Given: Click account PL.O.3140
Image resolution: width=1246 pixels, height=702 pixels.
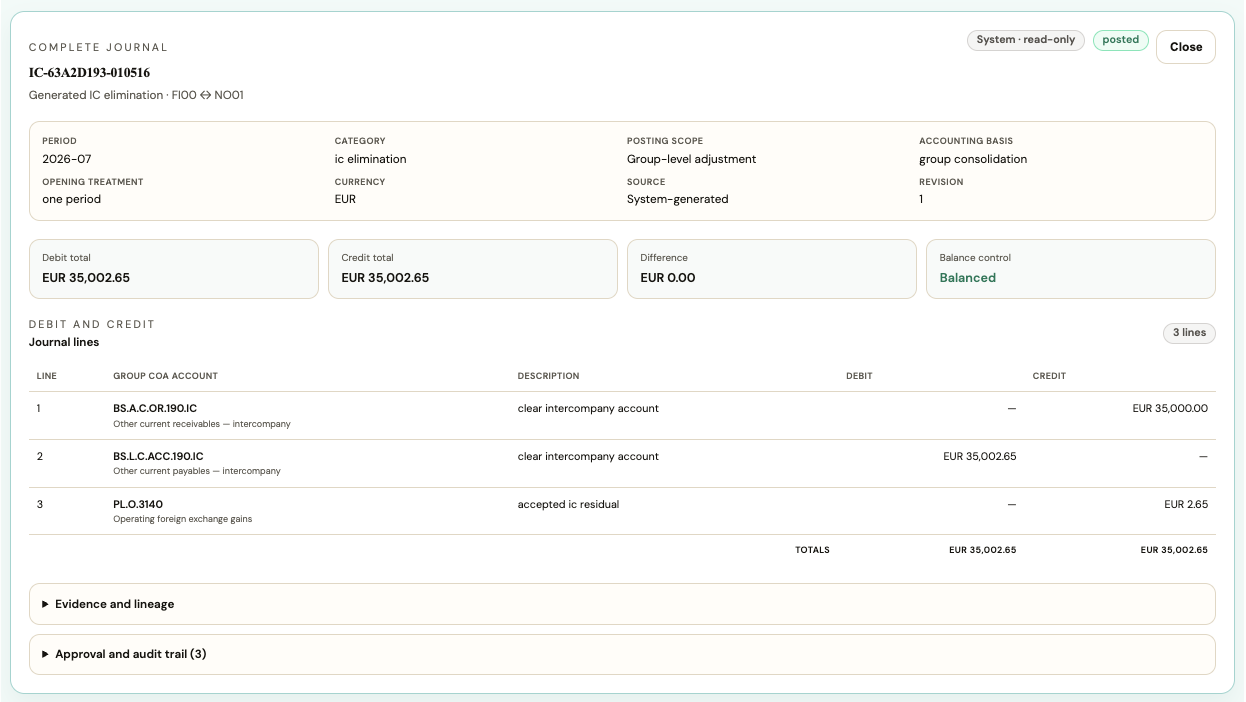Looking at the screenshot, I should (x=138, y=504).
